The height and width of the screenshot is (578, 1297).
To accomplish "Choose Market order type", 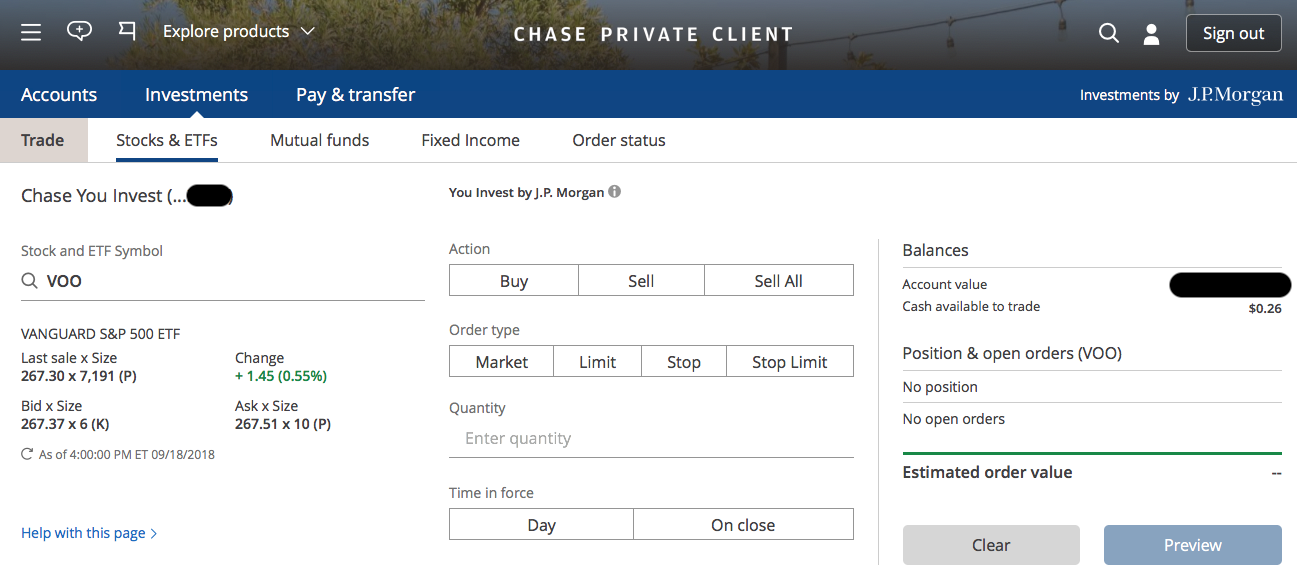I will click(x=502, y=362).
